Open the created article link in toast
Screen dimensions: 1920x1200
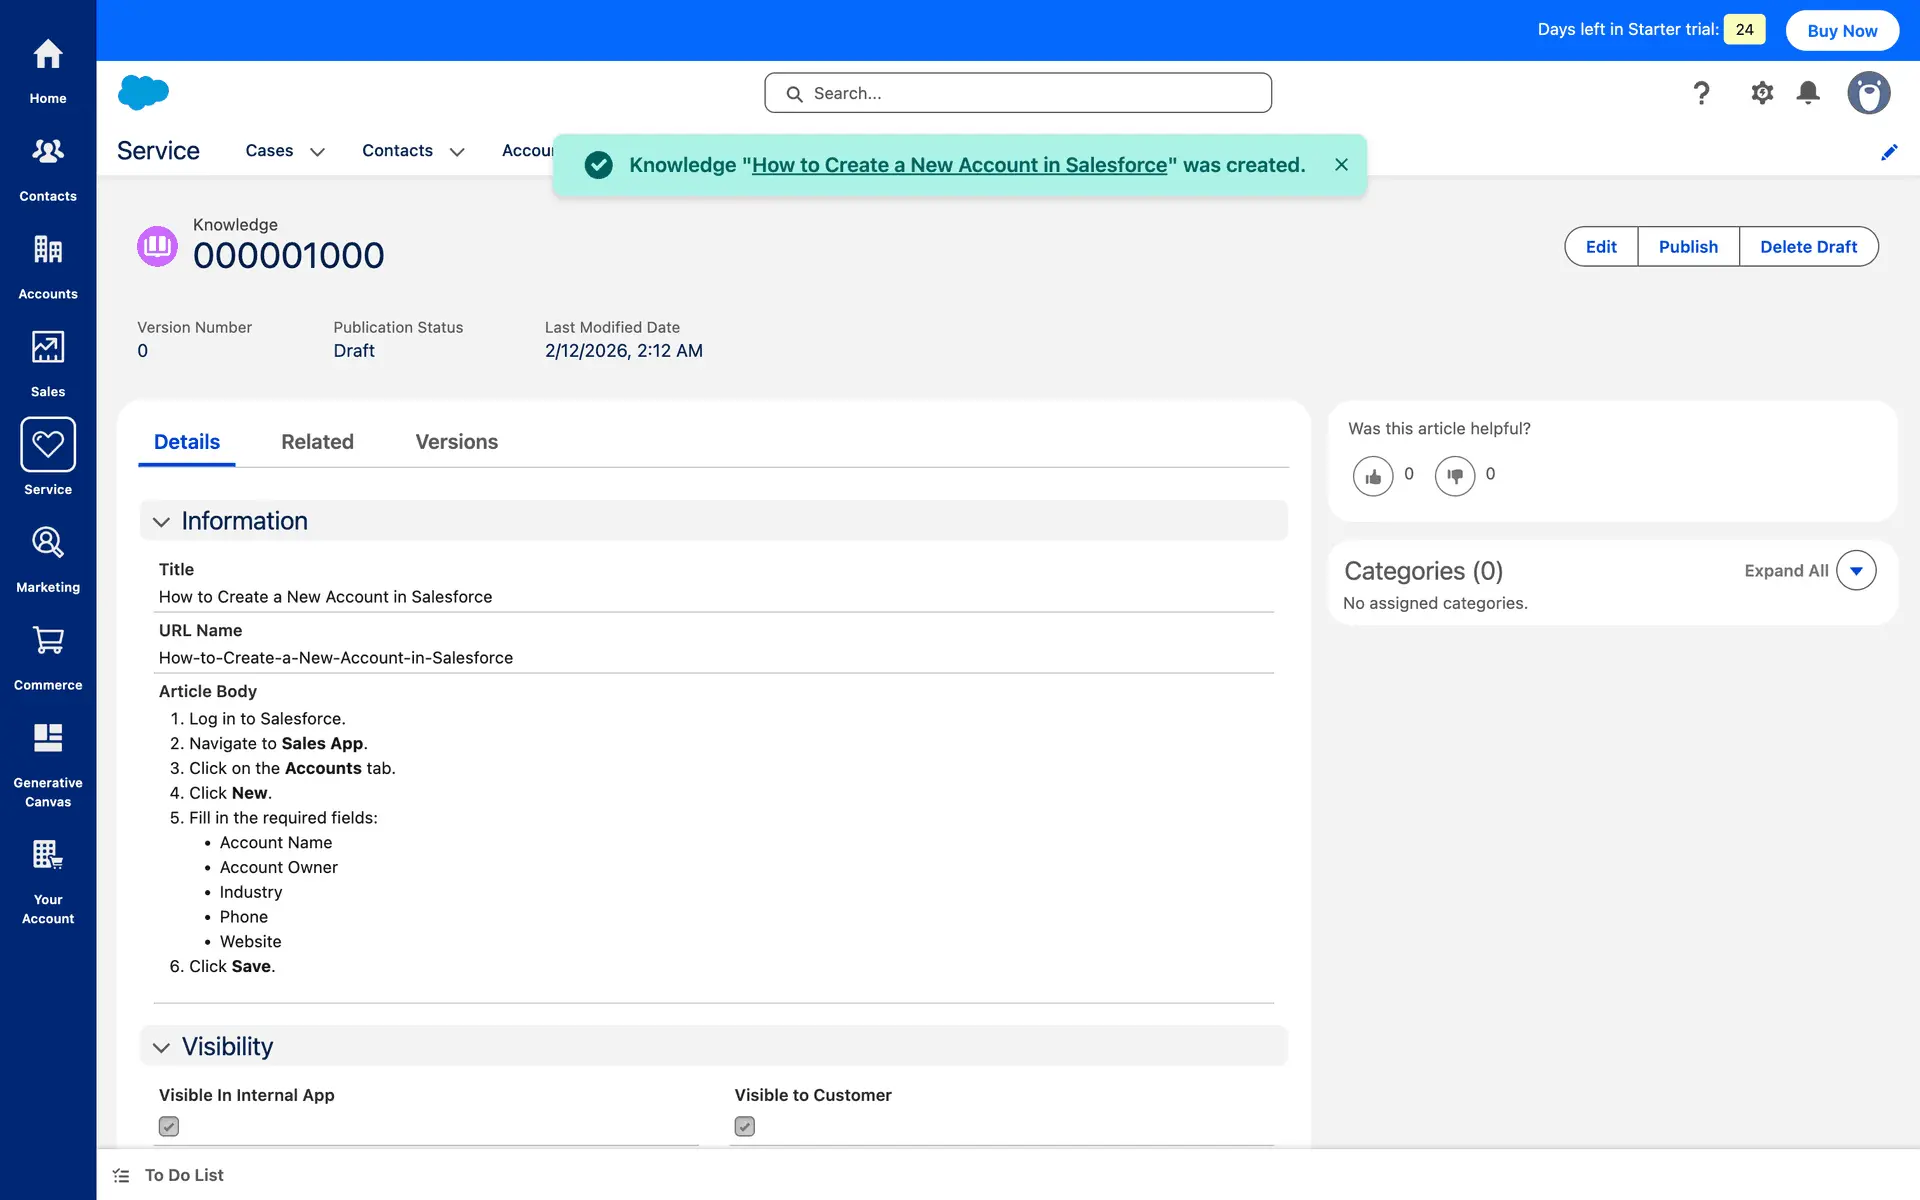coord(959,165)
